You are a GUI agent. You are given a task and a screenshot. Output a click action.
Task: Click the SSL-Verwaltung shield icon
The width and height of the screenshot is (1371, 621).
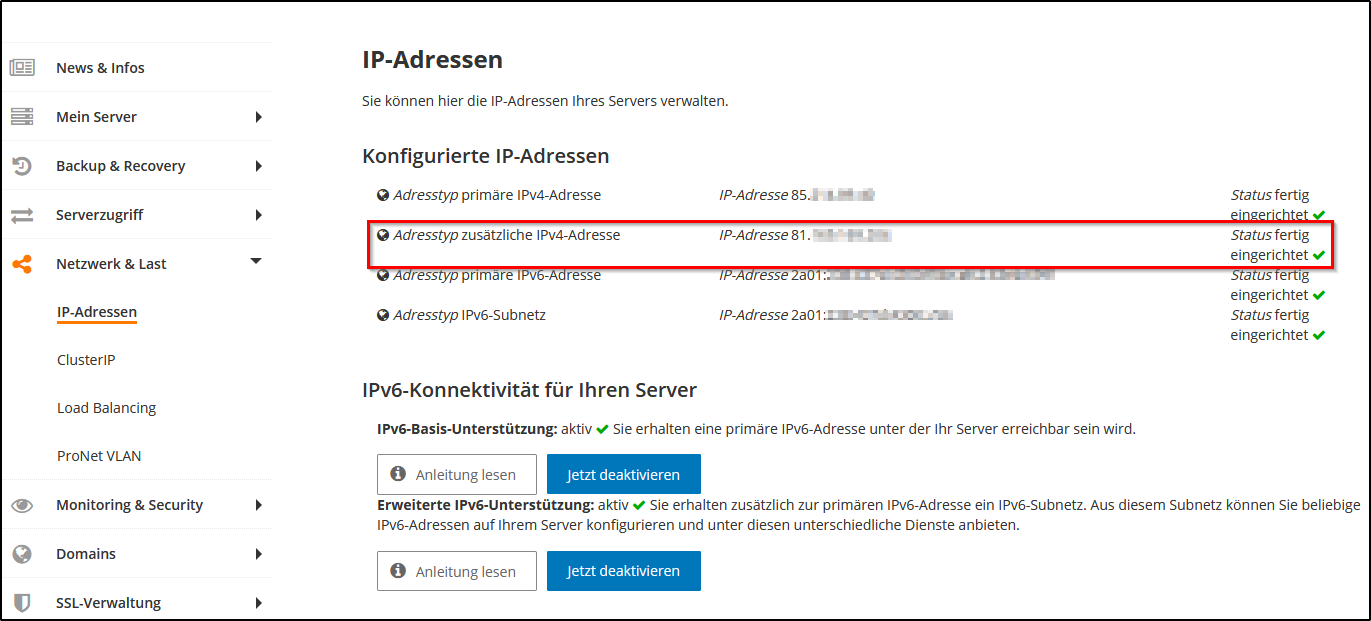coord(21,602)
